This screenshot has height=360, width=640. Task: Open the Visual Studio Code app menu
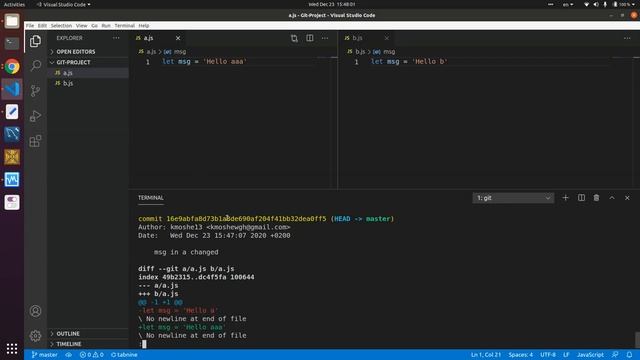point(64,4)
